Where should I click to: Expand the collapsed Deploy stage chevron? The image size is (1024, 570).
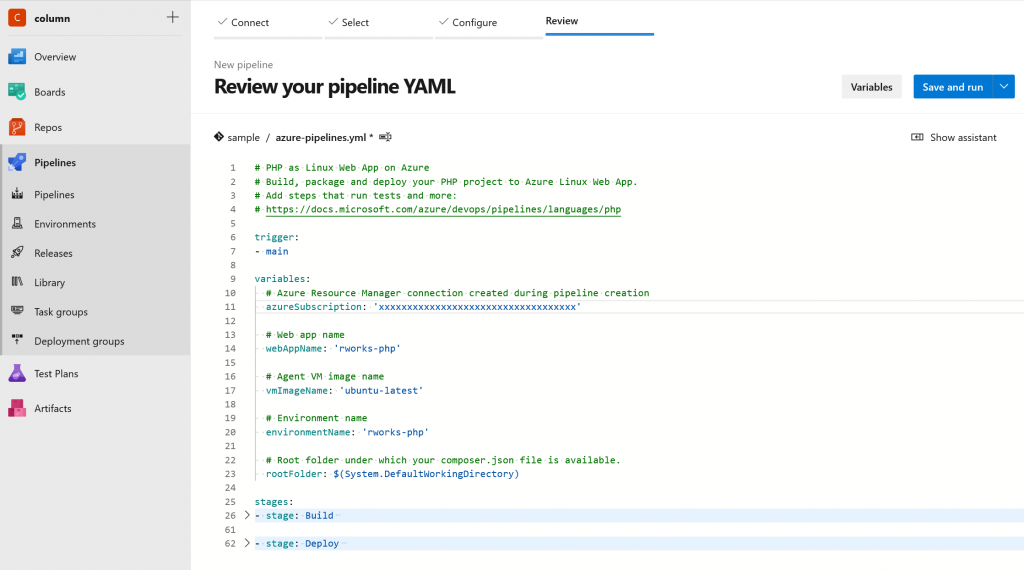coord(247,543)
